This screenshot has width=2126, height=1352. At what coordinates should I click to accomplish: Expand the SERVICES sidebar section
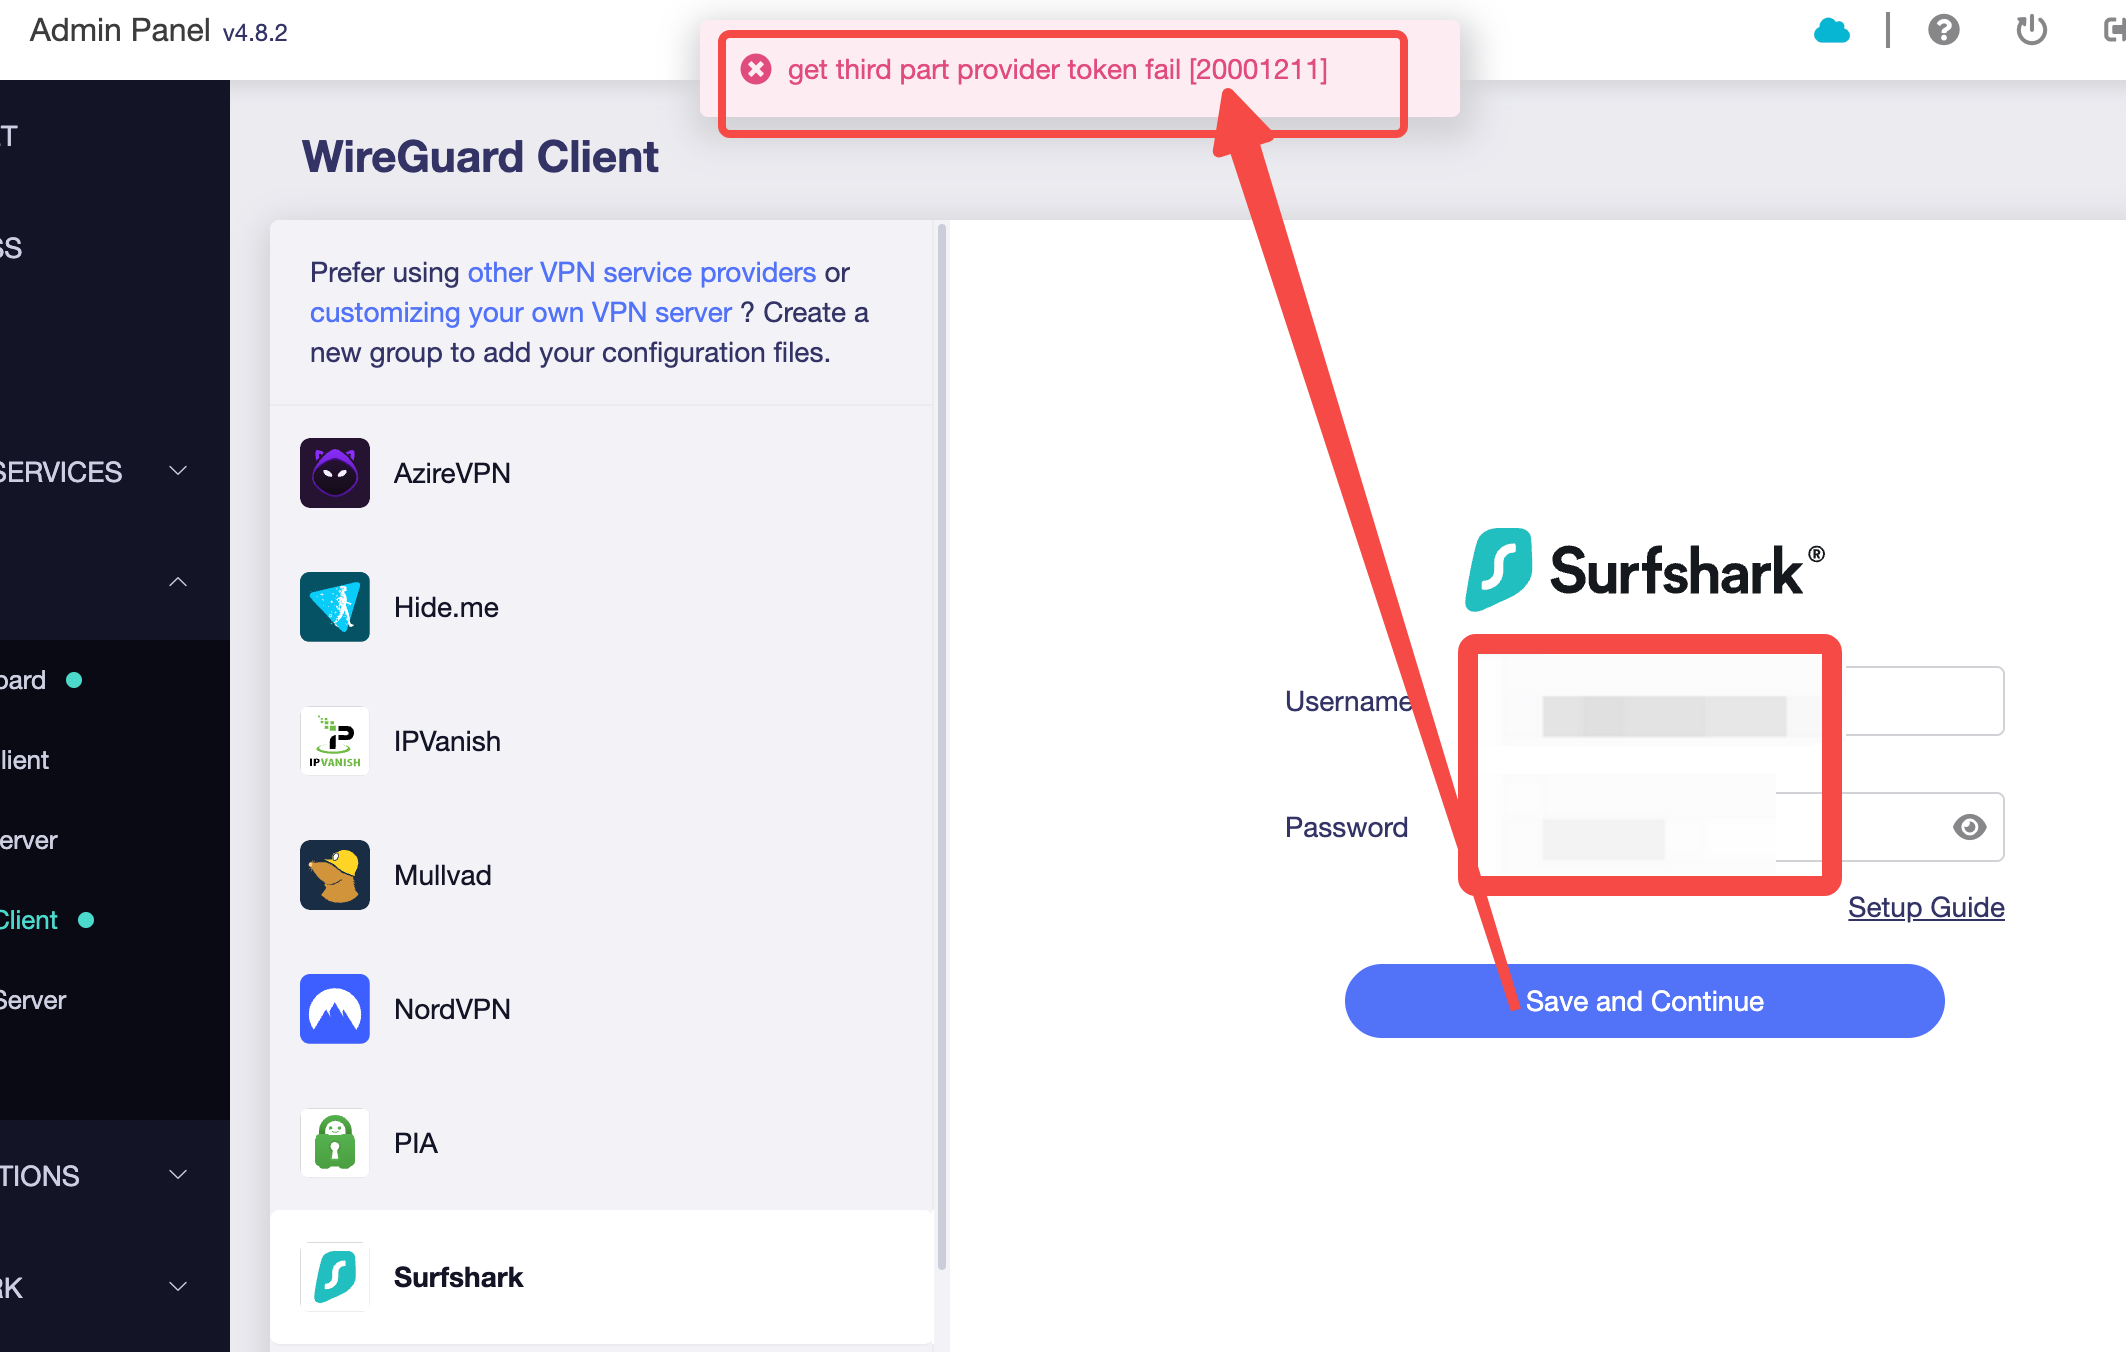point(178,471)
